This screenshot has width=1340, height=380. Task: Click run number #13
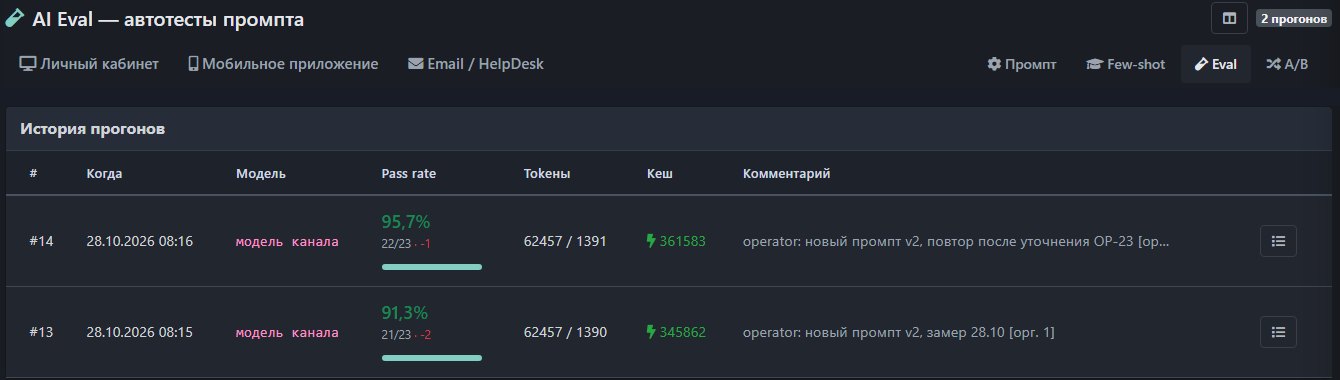coord(41,332)
